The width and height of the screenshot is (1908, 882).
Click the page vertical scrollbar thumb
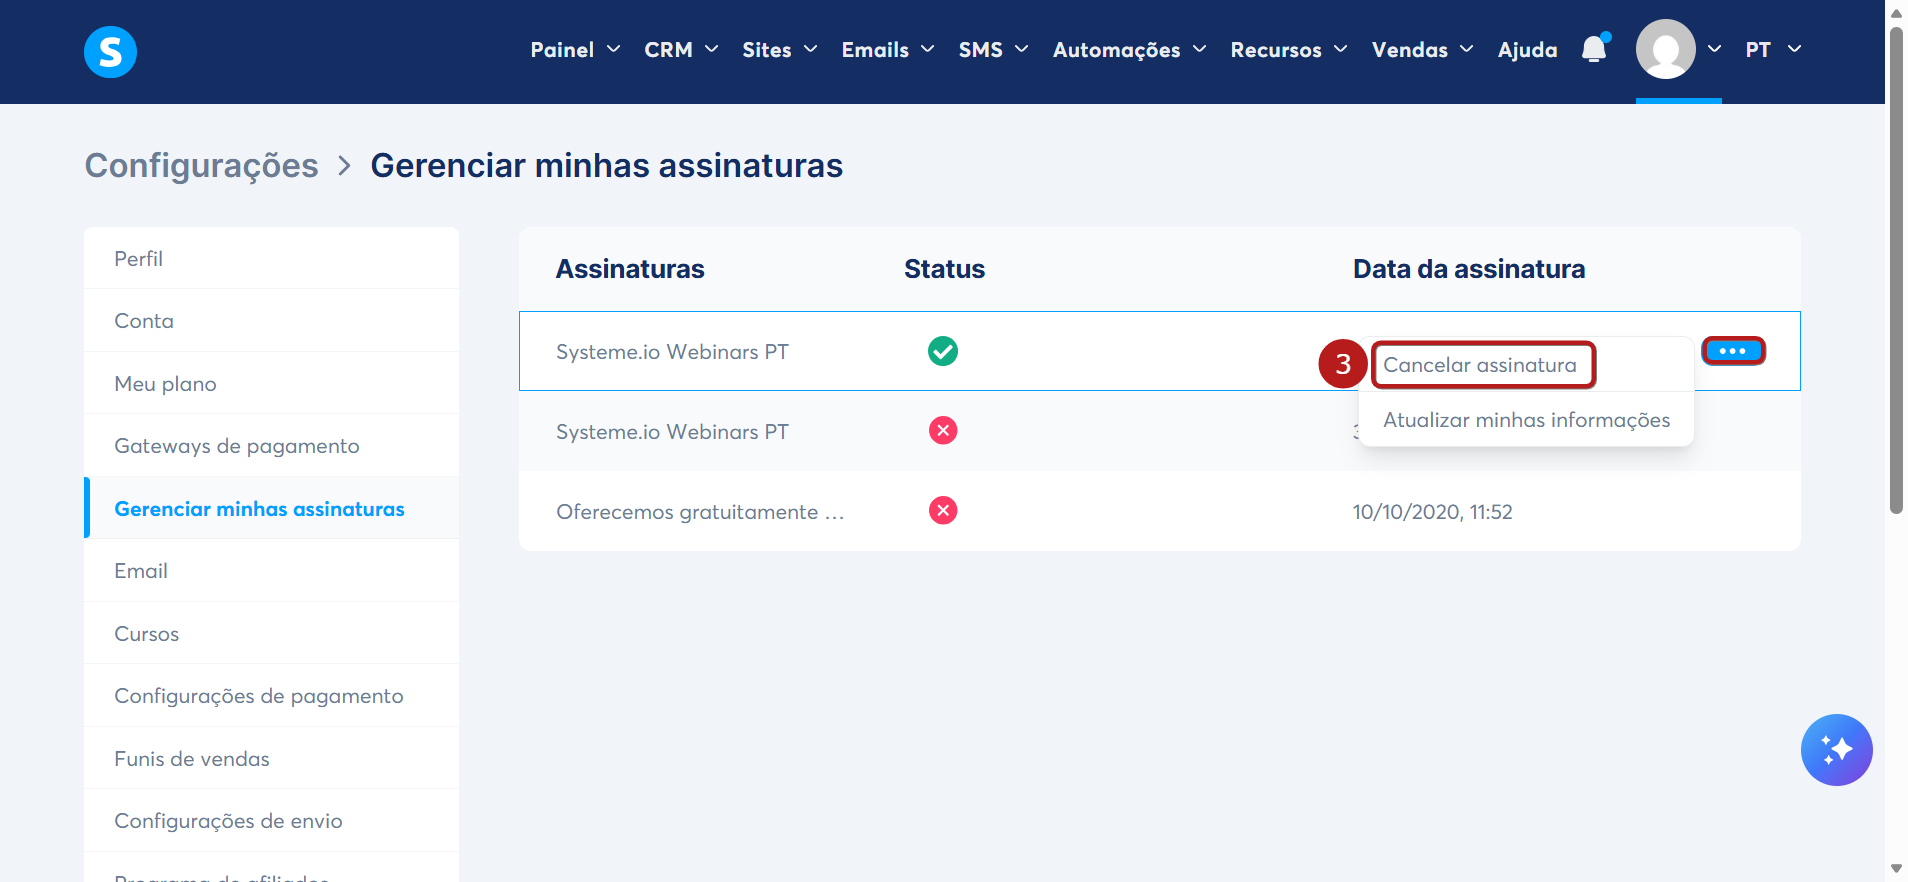pos(1896,270)
